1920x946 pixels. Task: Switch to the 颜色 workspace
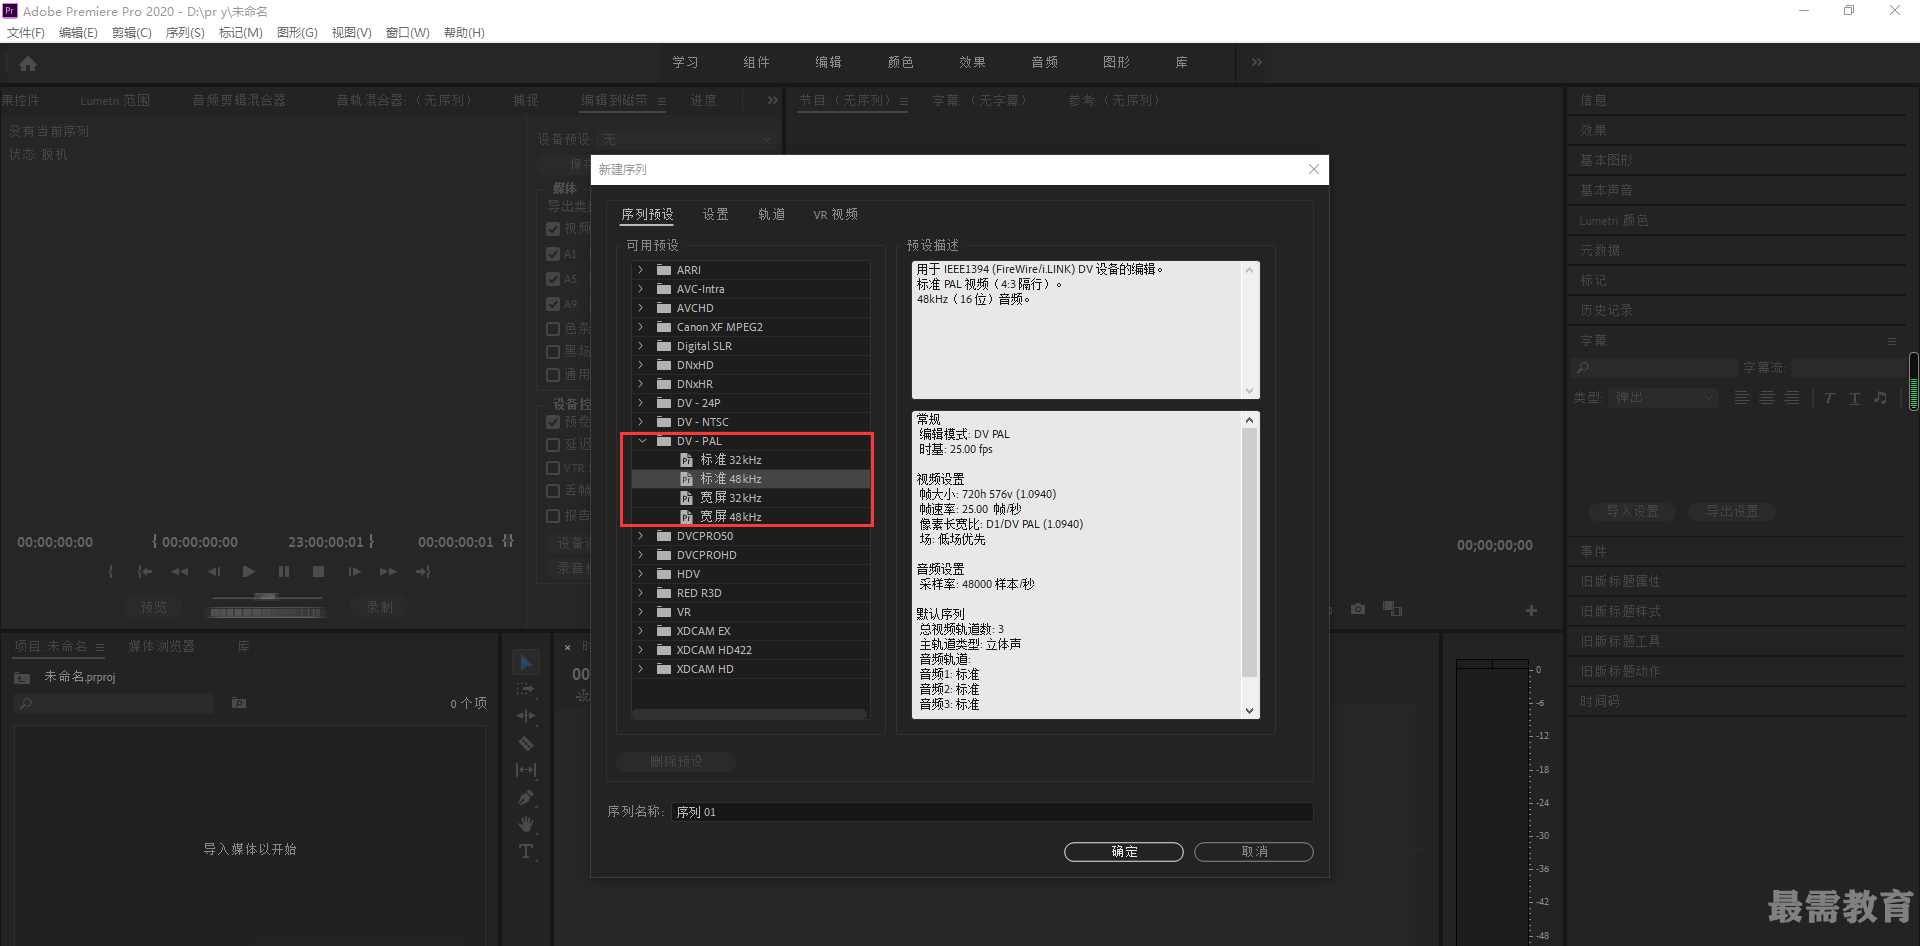[x=900, y=62]
